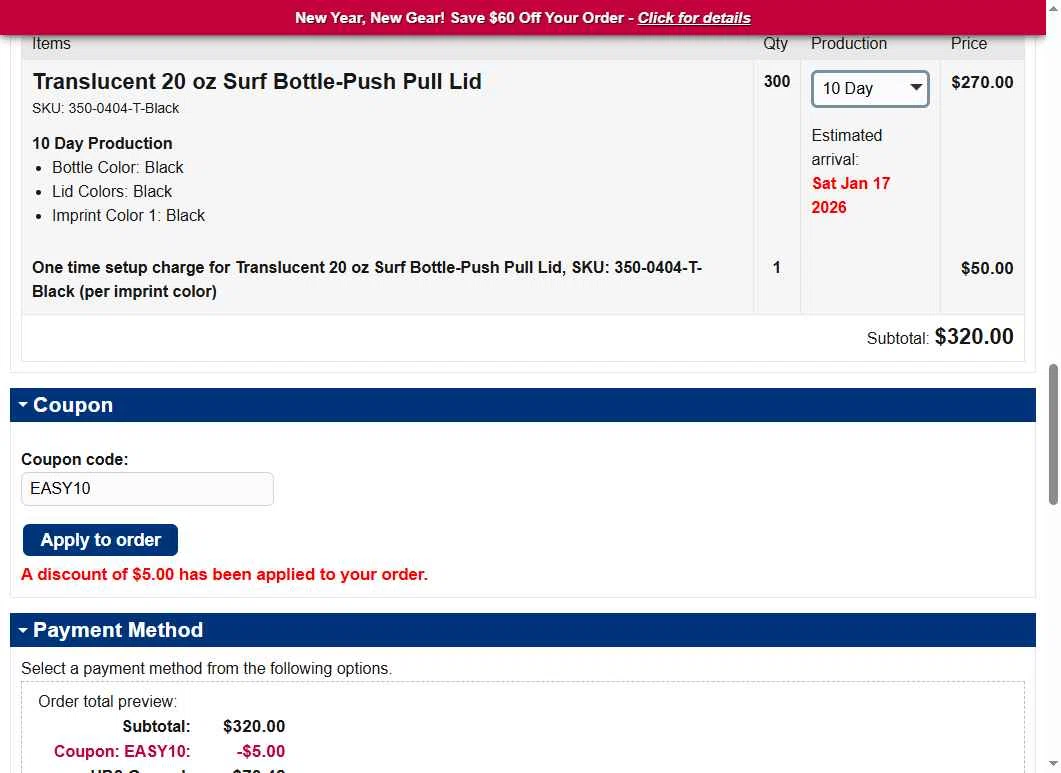The image size is (1061, 773).
Task: Click the $270.00 item price
Action: [x=981, y=82]
